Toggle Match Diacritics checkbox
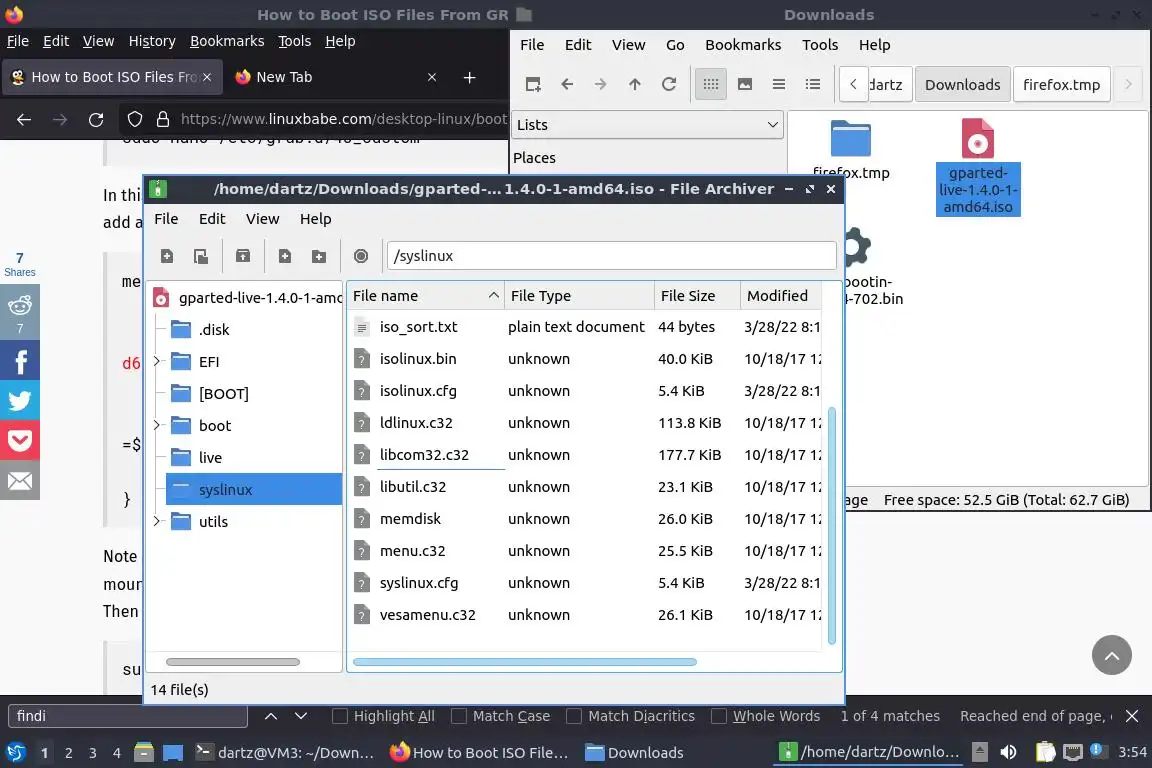Screen dimensions: 1152x768 point(574,716)
